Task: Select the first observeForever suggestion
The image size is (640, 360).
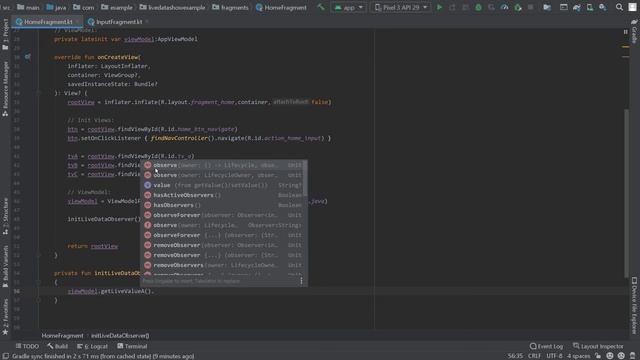Action: pos(223,215)
